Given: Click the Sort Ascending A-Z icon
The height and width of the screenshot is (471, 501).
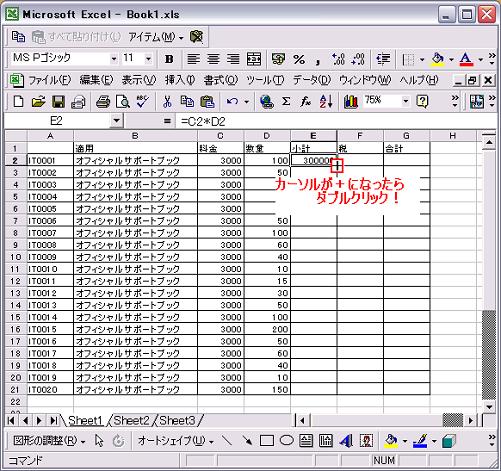Looking at the screenshot, I should (326, 101).
